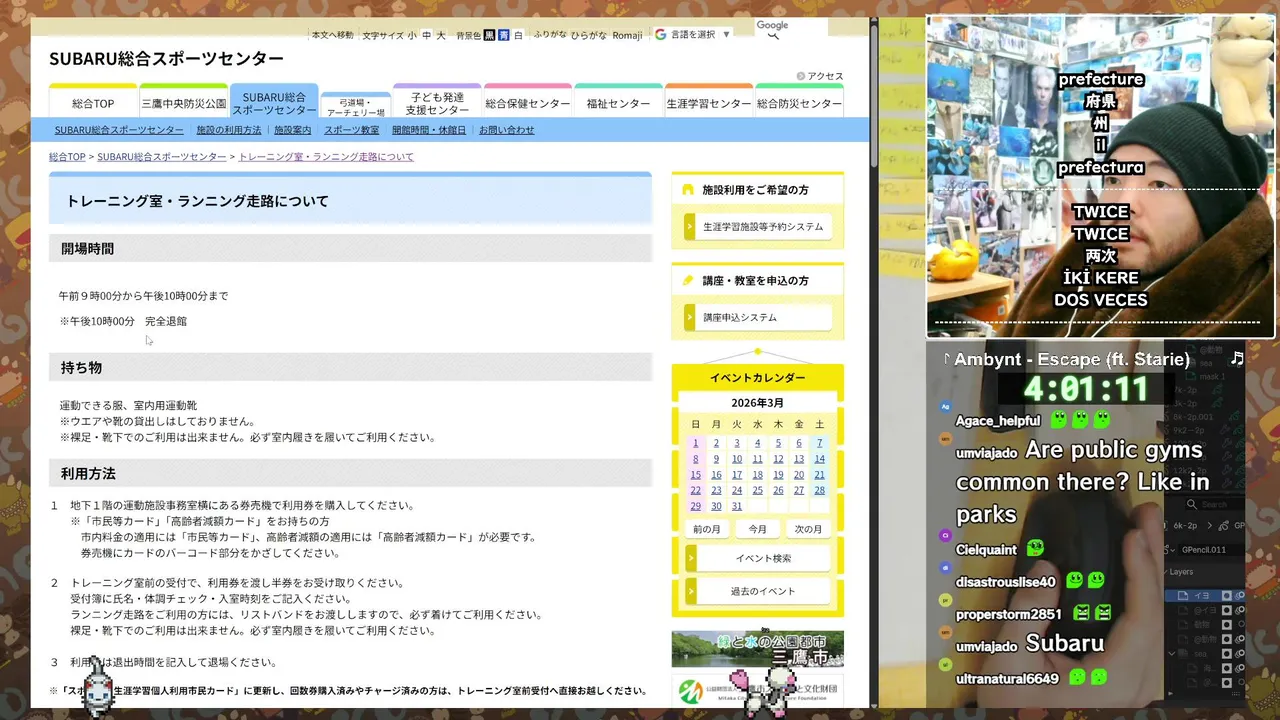Open the 緑と水の公園都市 三鷹市 banner
Screen dimensions: 1280x720
point(757,649)
